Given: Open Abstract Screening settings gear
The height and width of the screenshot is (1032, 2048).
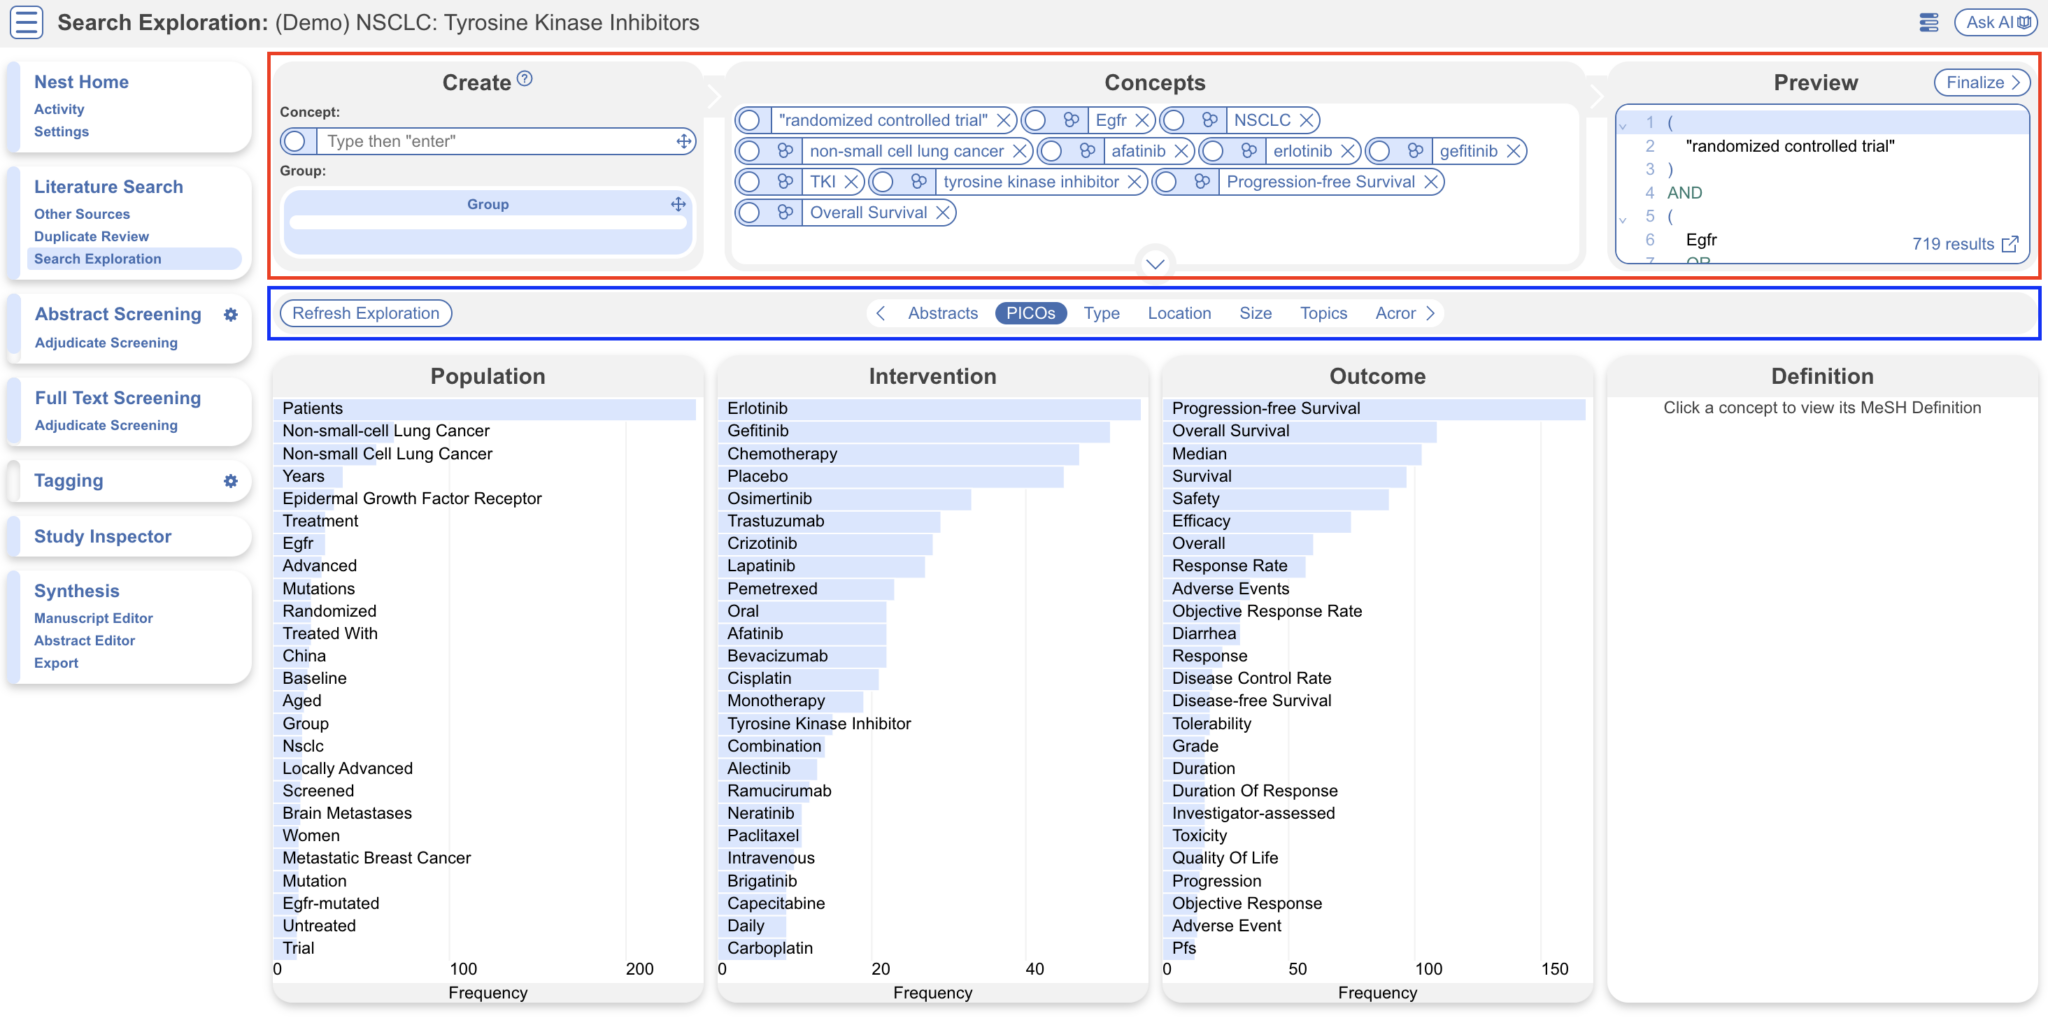Looking at the screenshot, I should [x=231, y=315].
